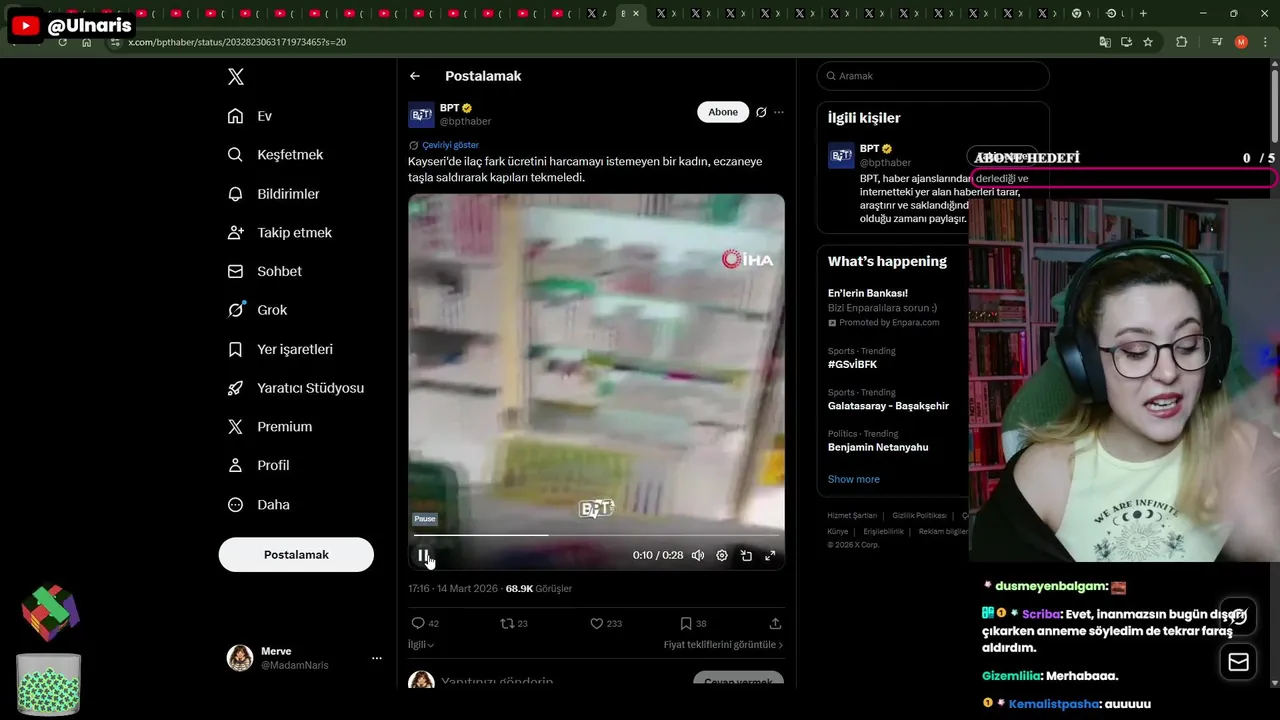Click the 17:16 · 14 Mart 2026 timestamp
Screen dimensions: 1280x720
pyautogui.click(x=454, y=589)
